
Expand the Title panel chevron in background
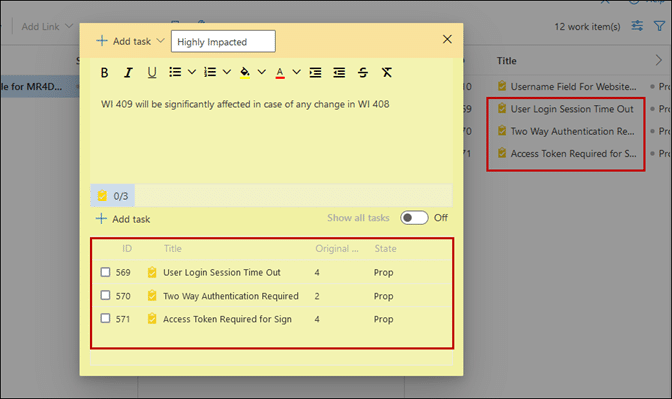[x=659, y=60]
